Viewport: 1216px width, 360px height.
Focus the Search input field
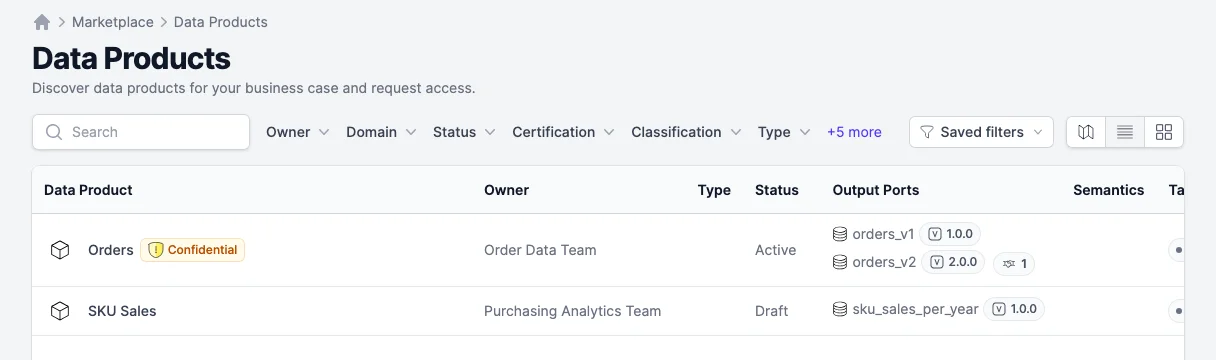[141, 132]
